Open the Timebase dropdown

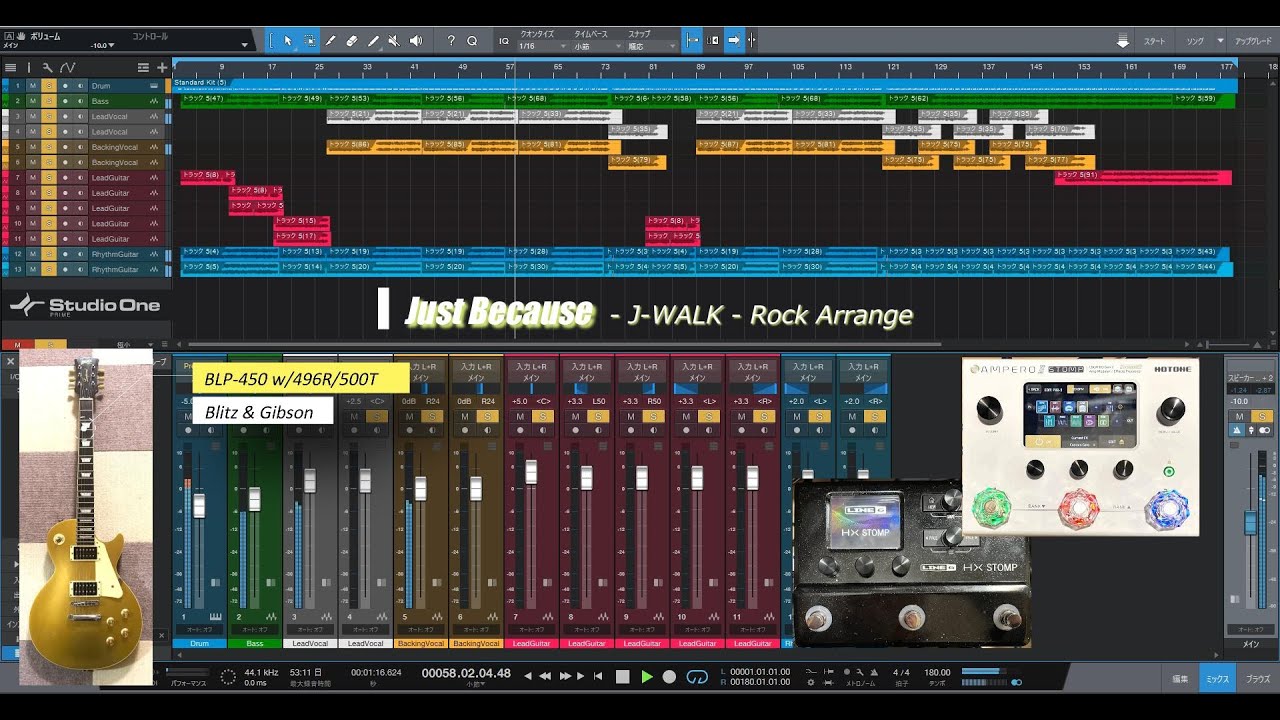(596, 46)
